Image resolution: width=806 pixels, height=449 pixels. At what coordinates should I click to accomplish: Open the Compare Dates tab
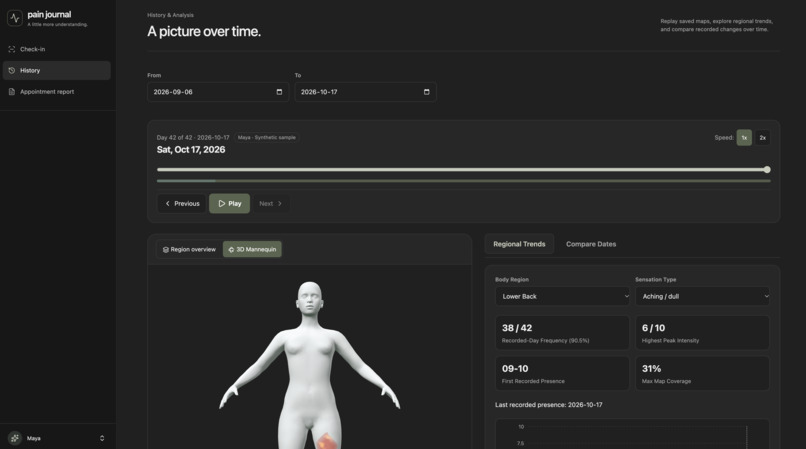[591, 244]
